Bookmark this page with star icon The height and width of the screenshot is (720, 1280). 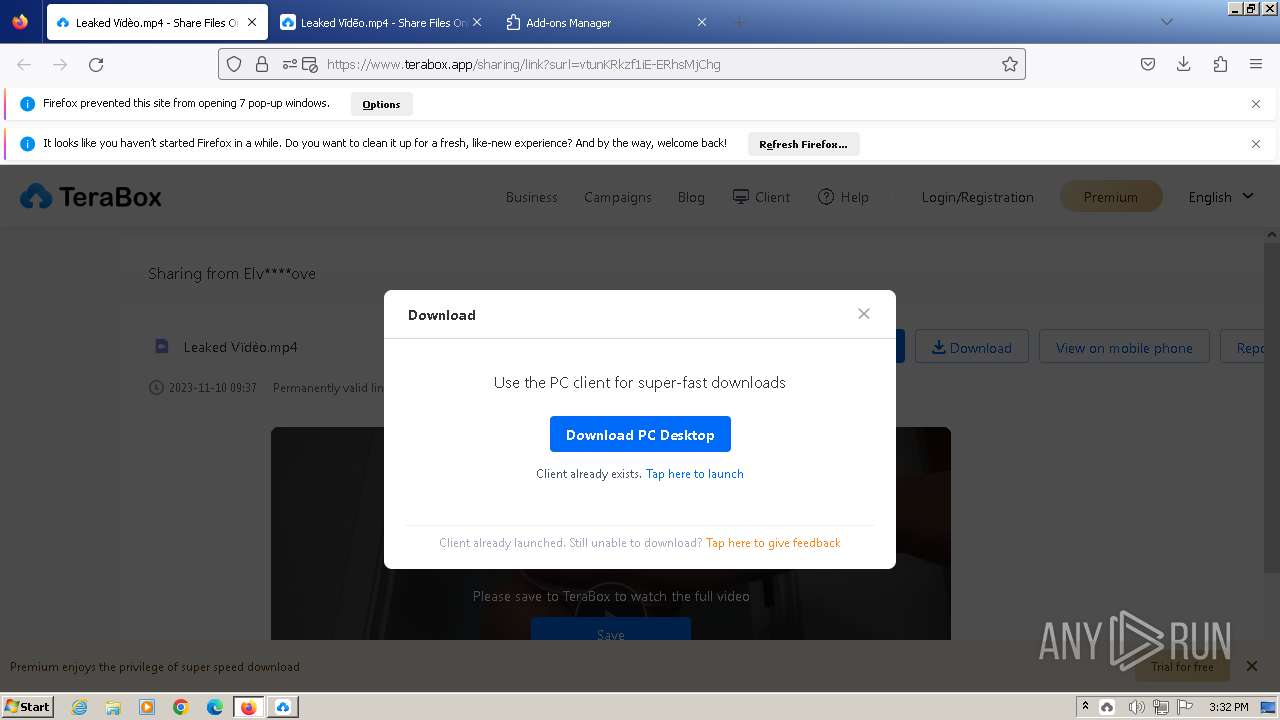[1010, 64]
